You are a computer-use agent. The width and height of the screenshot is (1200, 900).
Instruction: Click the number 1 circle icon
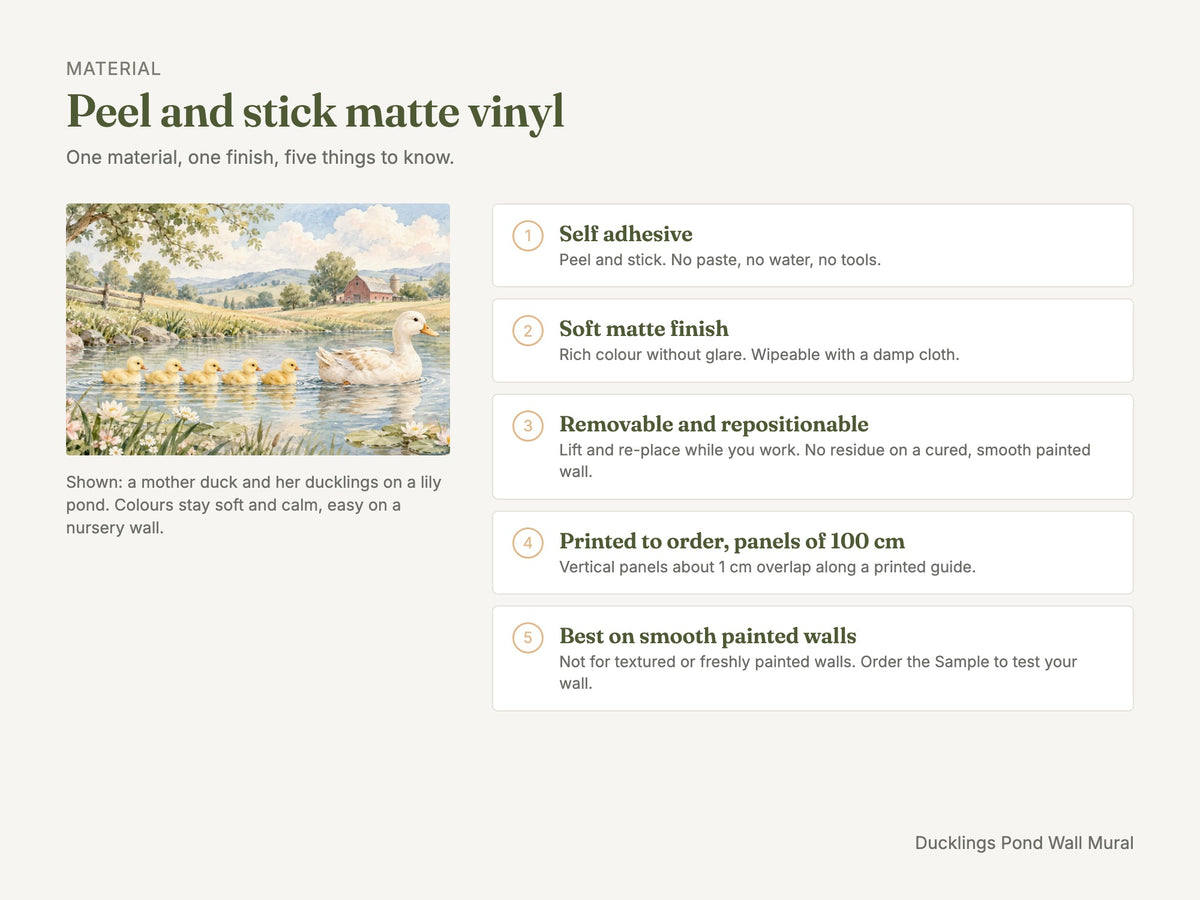pyautogui.click(x=528, y=236)
